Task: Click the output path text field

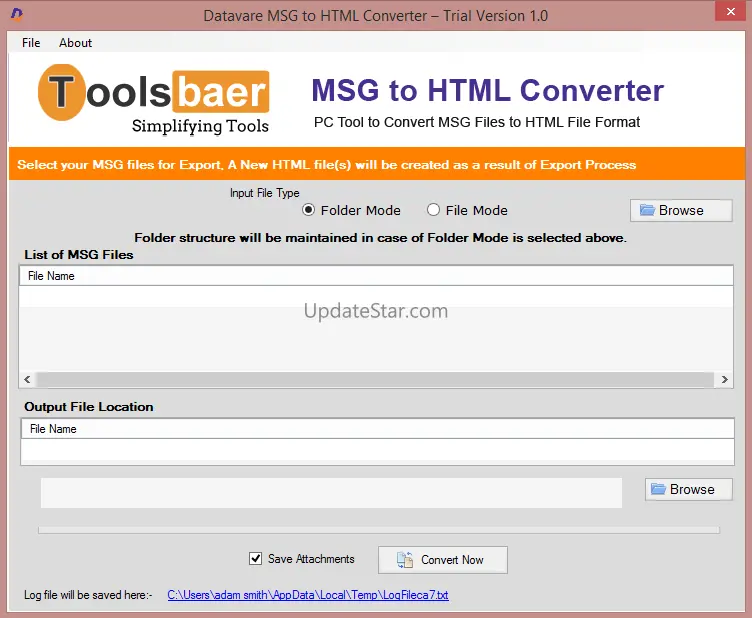Action: [x=331, y=492]
